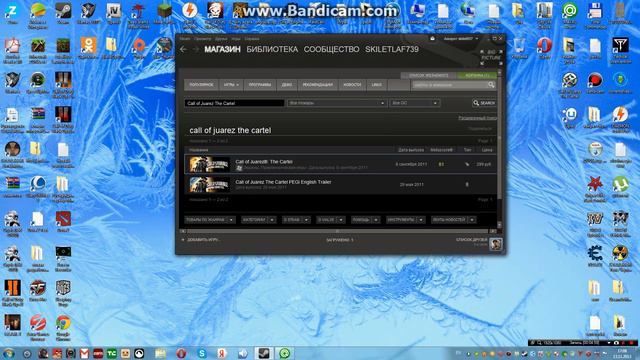Select the ПРОГРАММЫ store tab
This screenshot has width=640, height=360.
coord(260,85)
